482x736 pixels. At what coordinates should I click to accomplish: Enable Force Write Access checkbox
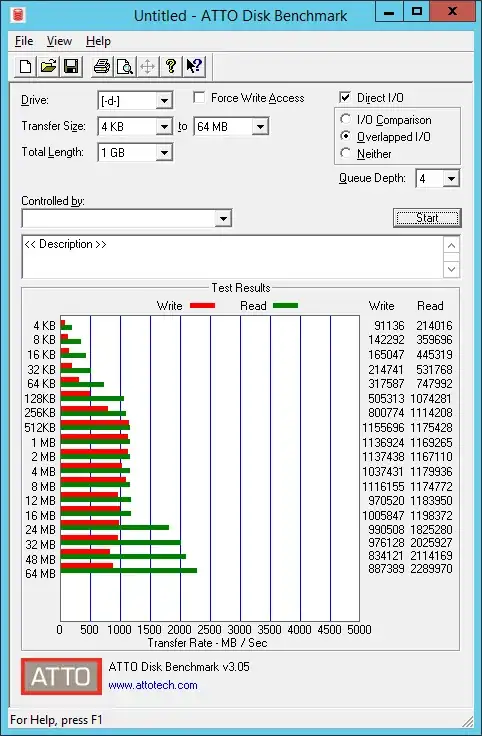click(x=199, y=97)
